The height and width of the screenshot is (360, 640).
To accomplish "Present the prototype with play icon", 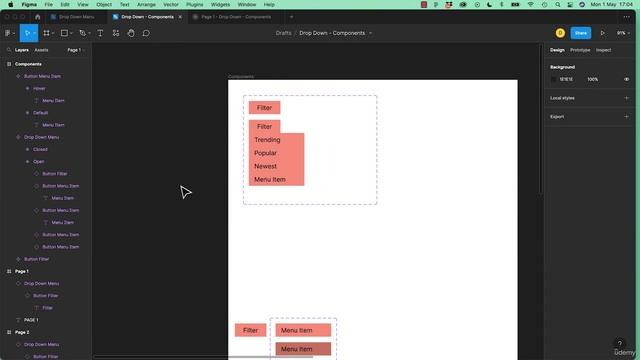I will (x=602, y=33).
